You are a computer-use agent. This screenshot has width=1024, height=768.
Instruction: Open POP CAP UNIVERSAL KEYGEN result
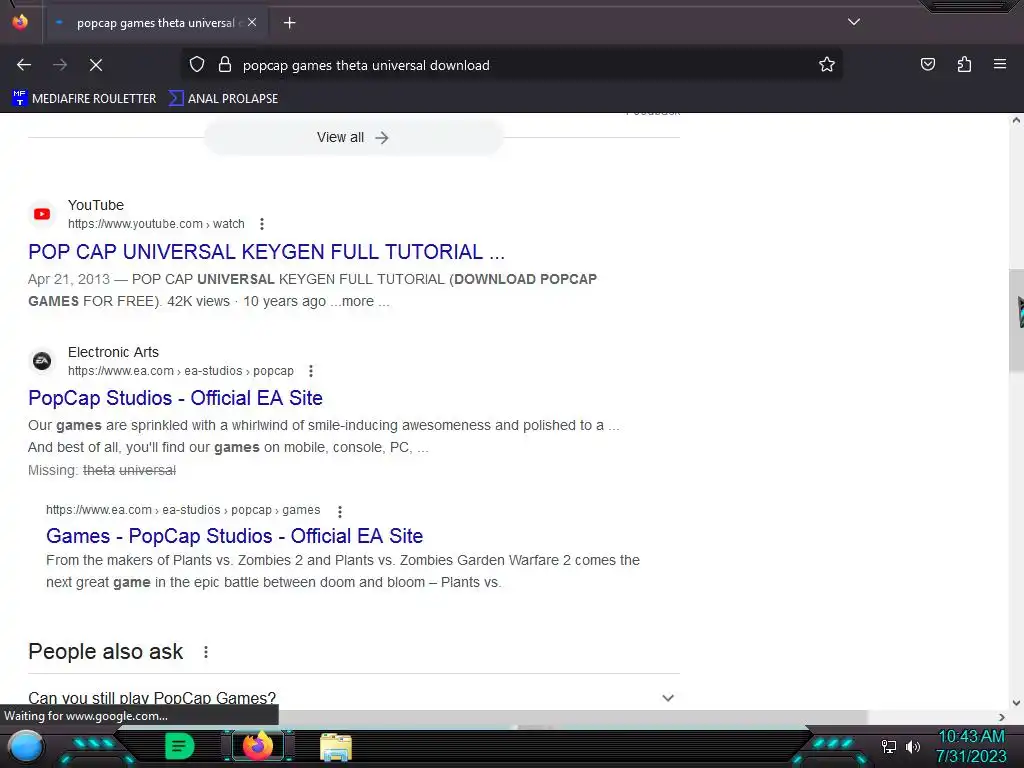[266, 251]
